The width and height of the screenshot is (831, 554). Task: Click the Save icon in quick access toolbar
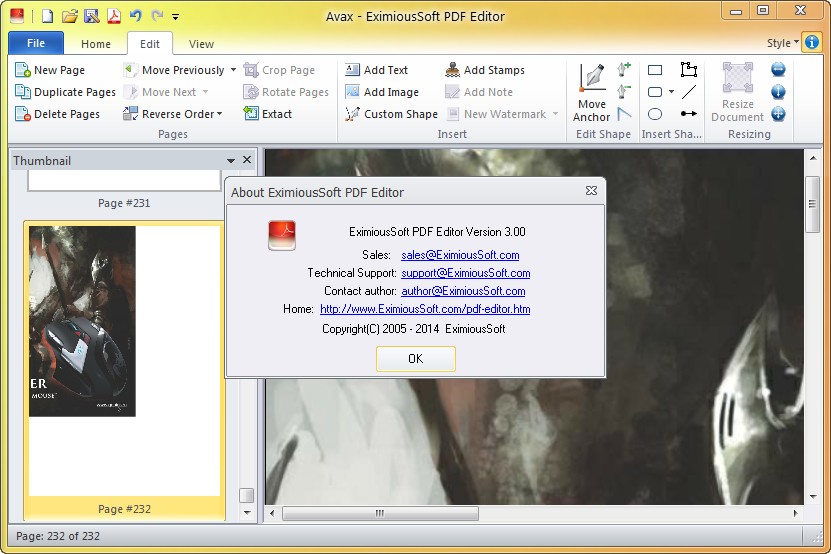pos(92,16)
